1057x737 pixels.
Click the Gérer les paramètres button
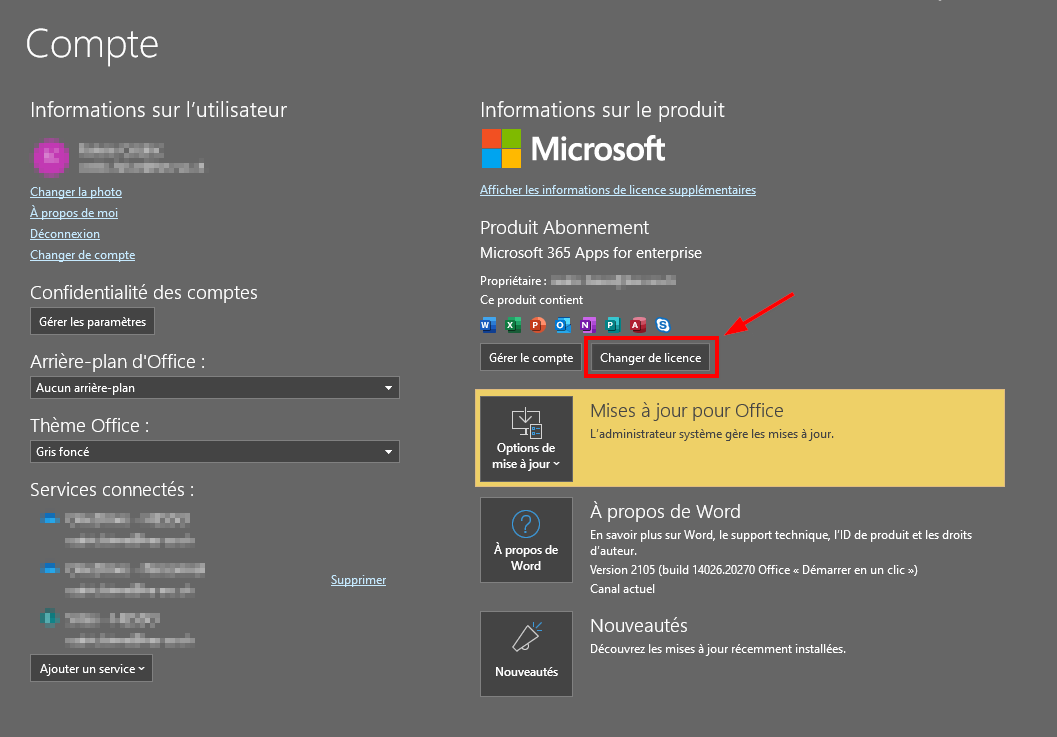(92, 321)
